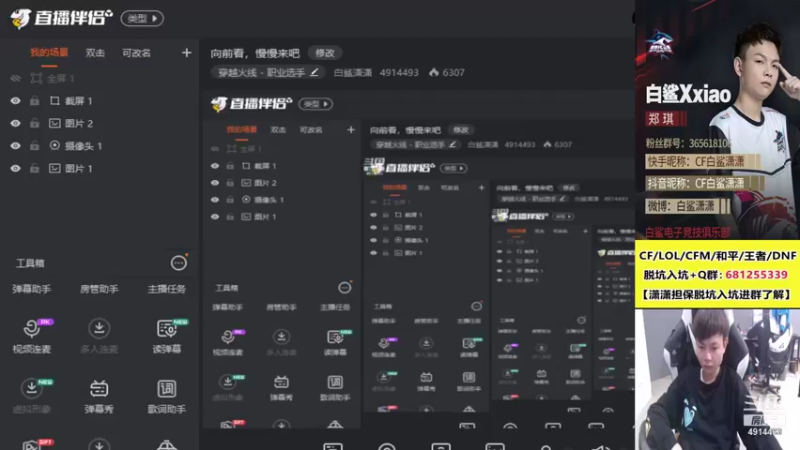
Task: Click the 白鲨Xxiao streamer banner image
Action: pos(717,120)
